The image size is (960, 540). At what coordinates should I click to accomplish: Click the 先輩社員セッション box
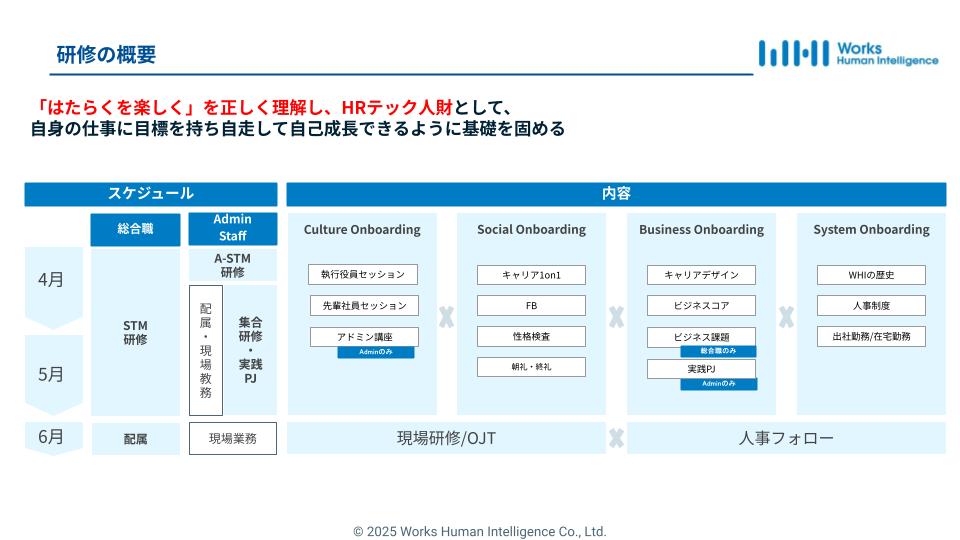[x=364, y=306]
